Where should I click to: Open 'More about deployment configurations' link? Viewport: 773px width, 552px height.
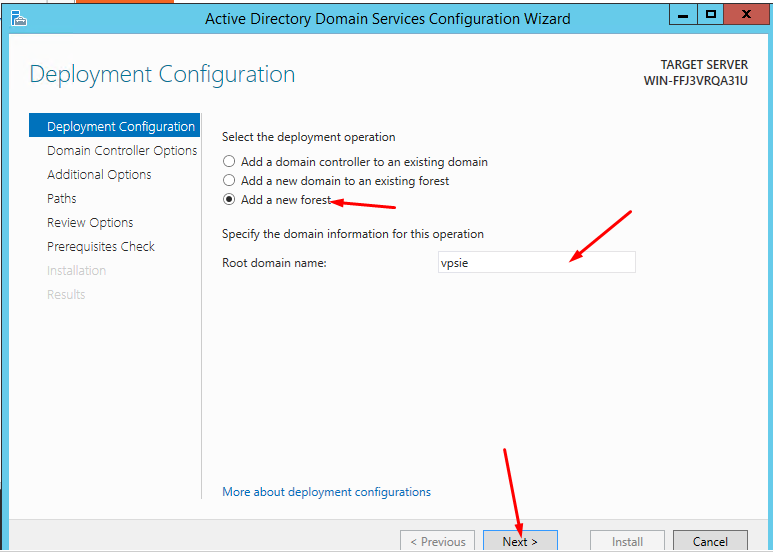click(326, 492)
